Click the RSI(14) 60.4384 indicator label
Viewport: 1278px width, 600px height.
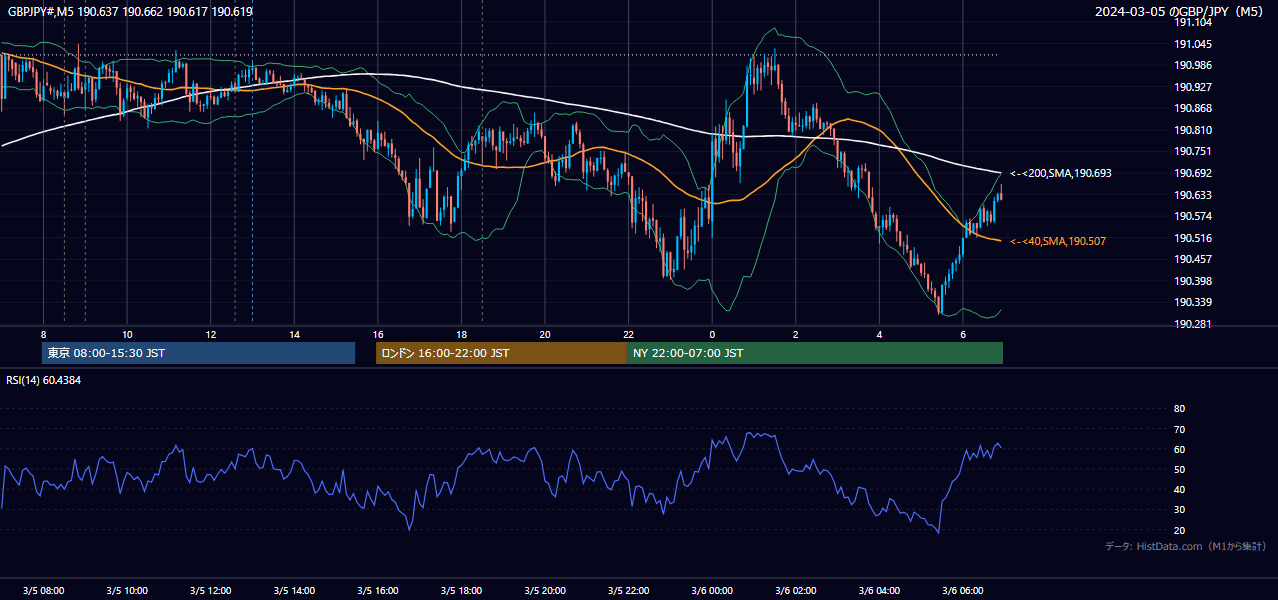[44, 380]
